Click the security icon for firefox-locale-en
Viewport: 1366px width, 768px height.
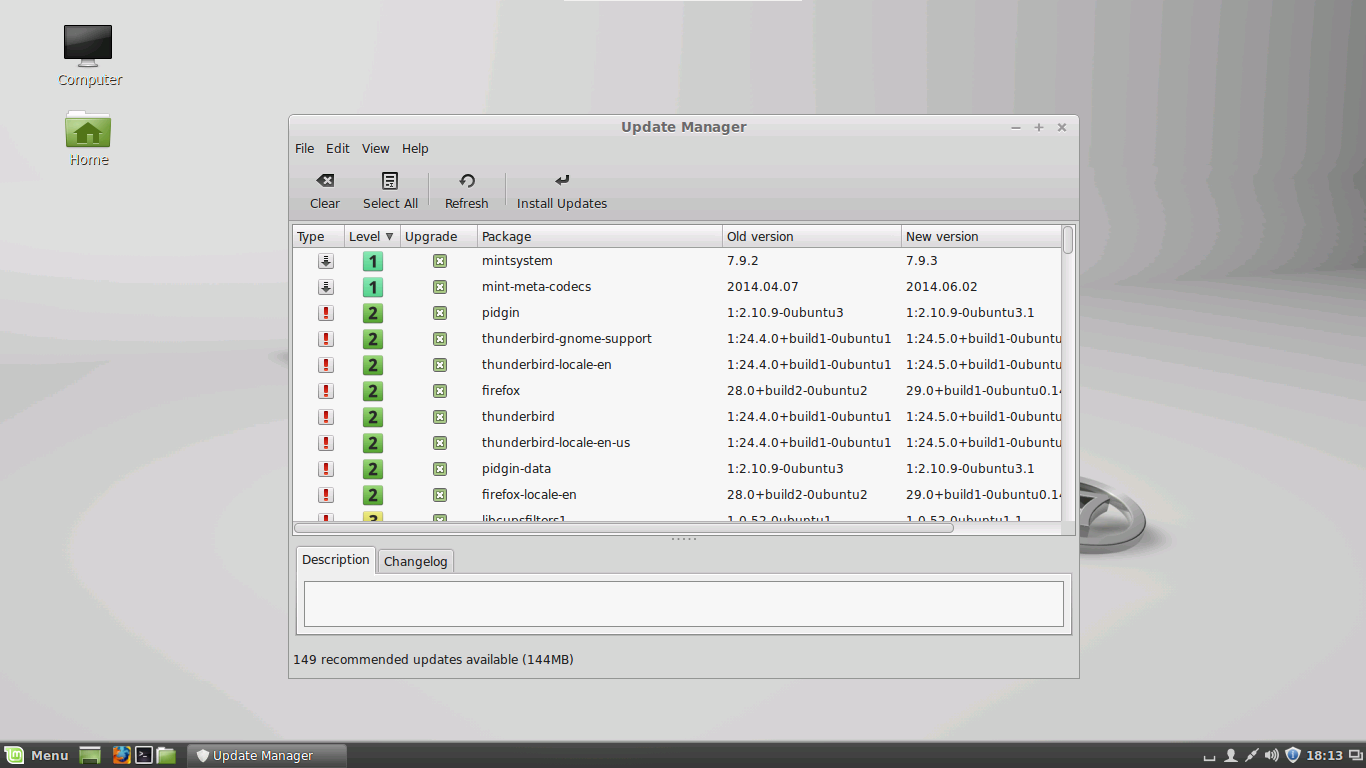(326, 495)
